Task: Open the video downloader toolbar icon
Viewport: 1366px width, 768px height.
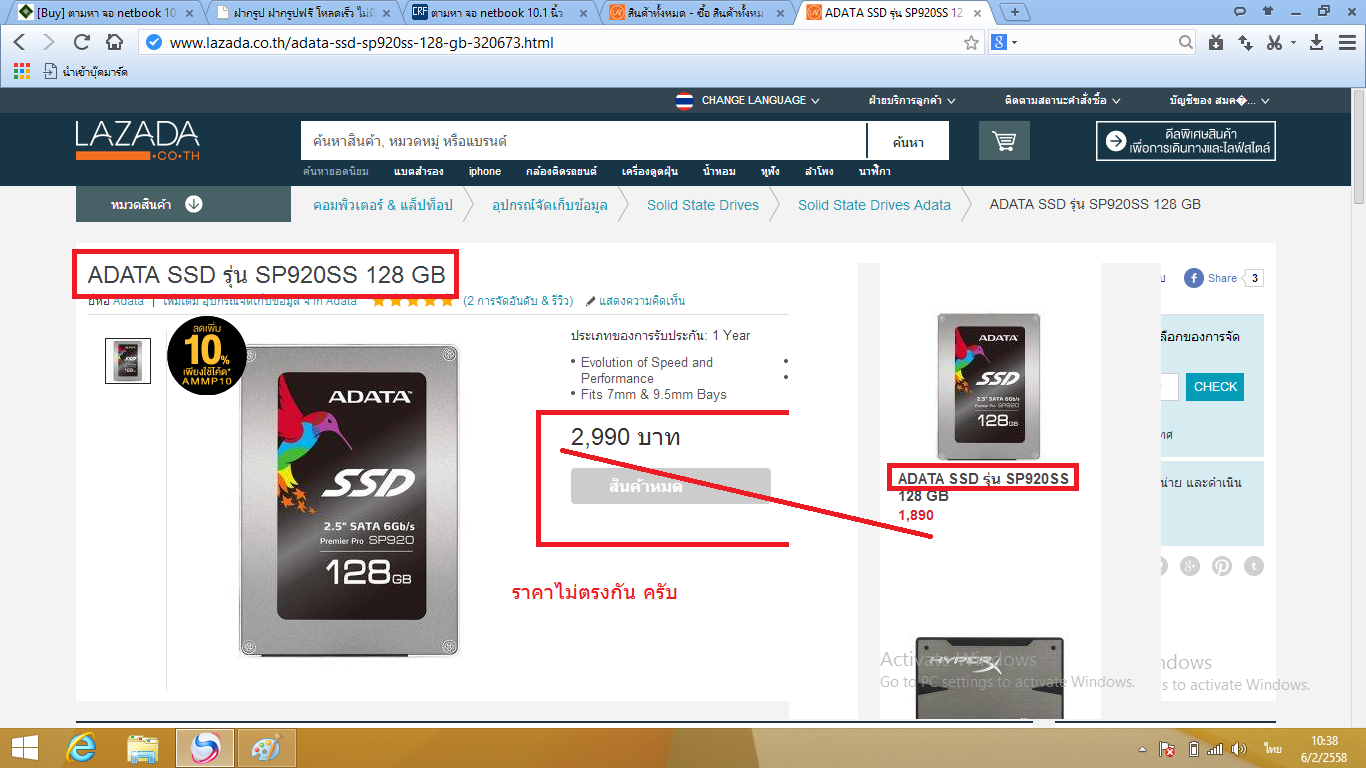Action: point(1216,42)
